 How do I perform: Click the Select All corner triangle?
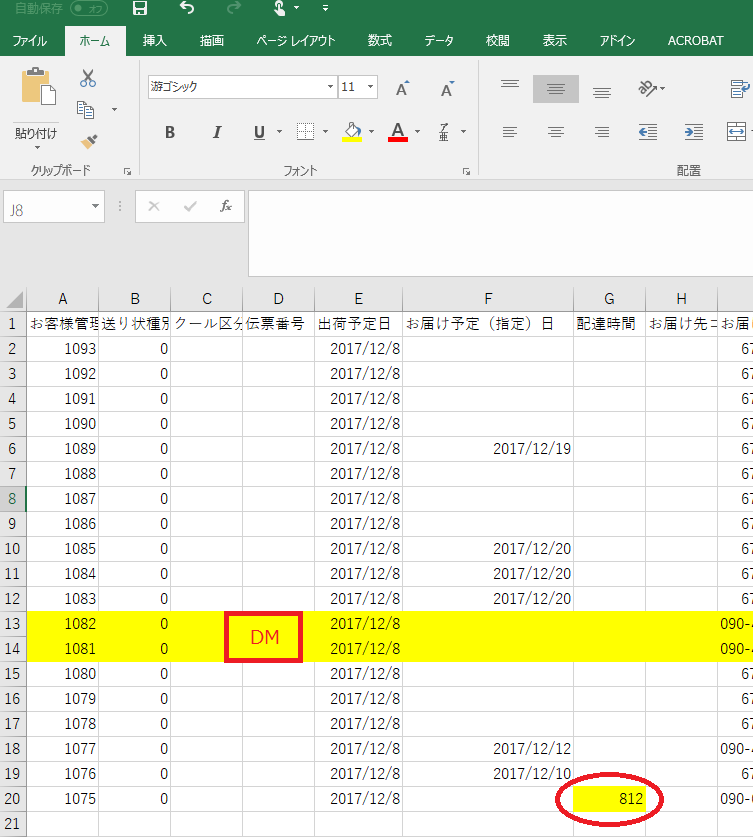pos(14,299)
